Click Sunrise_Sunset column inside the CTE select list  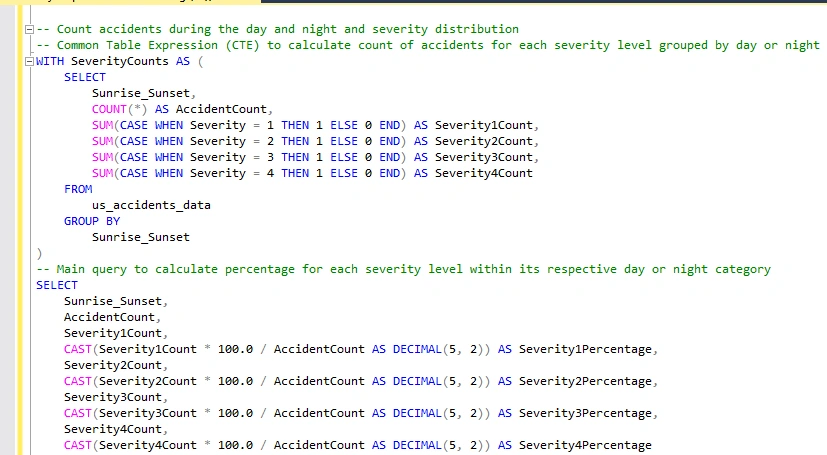(x=141, y=93)
